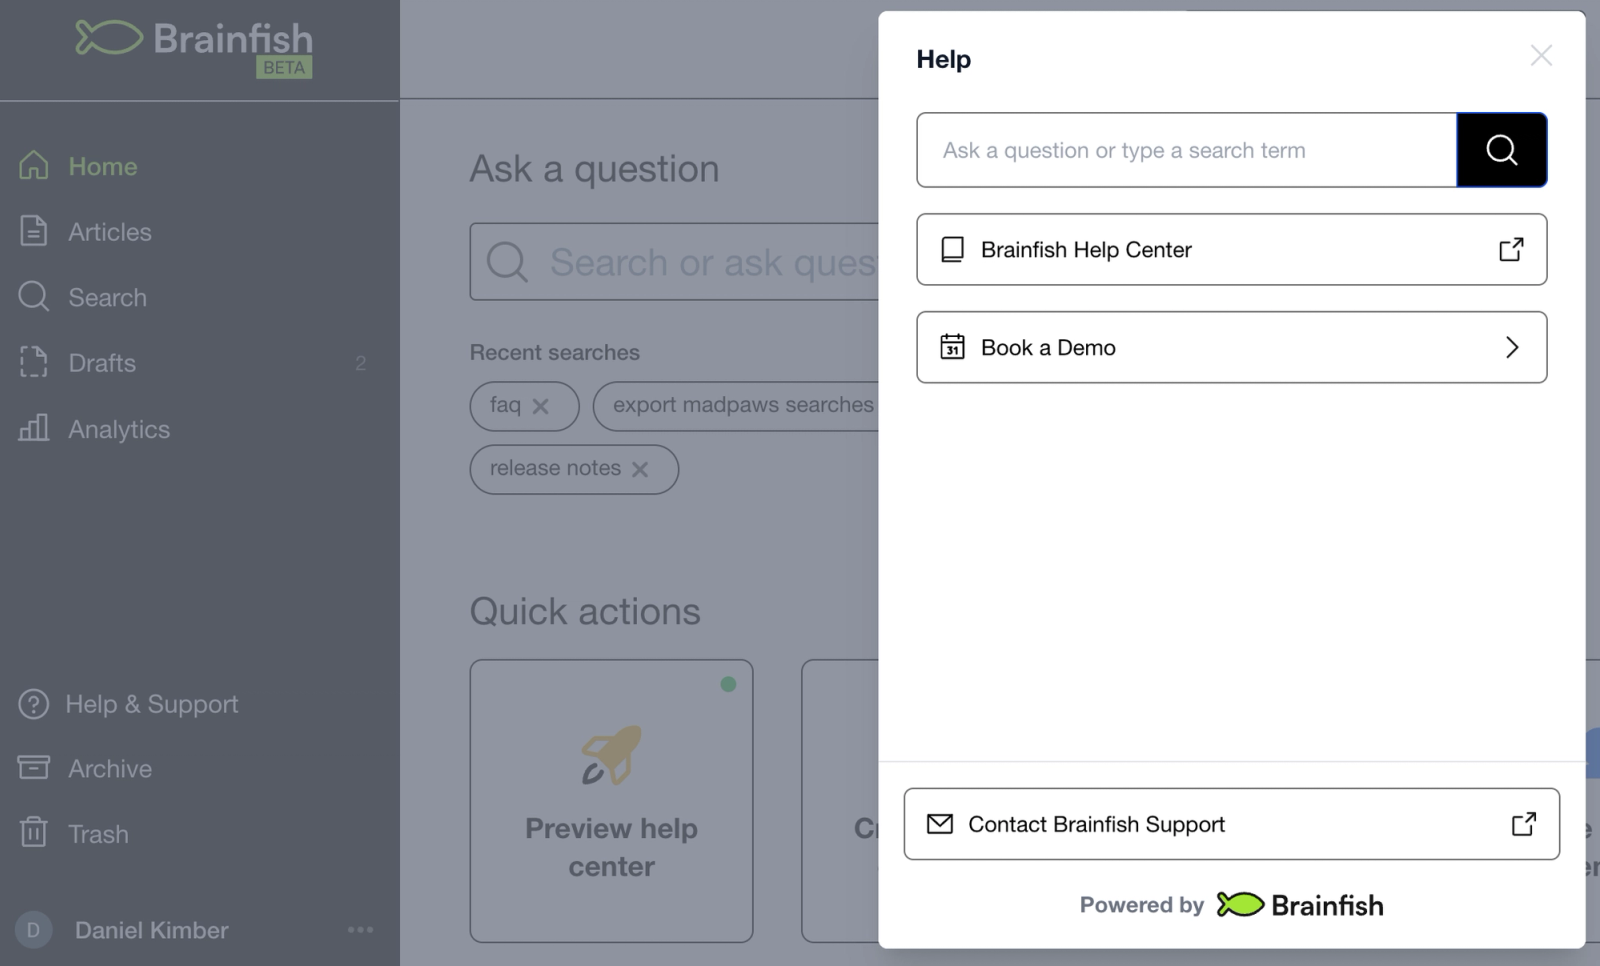Image resolution: width=1600 pixels, height=966 pixels.
Task: Click the Archive box icon
Action: click(34, 768)
